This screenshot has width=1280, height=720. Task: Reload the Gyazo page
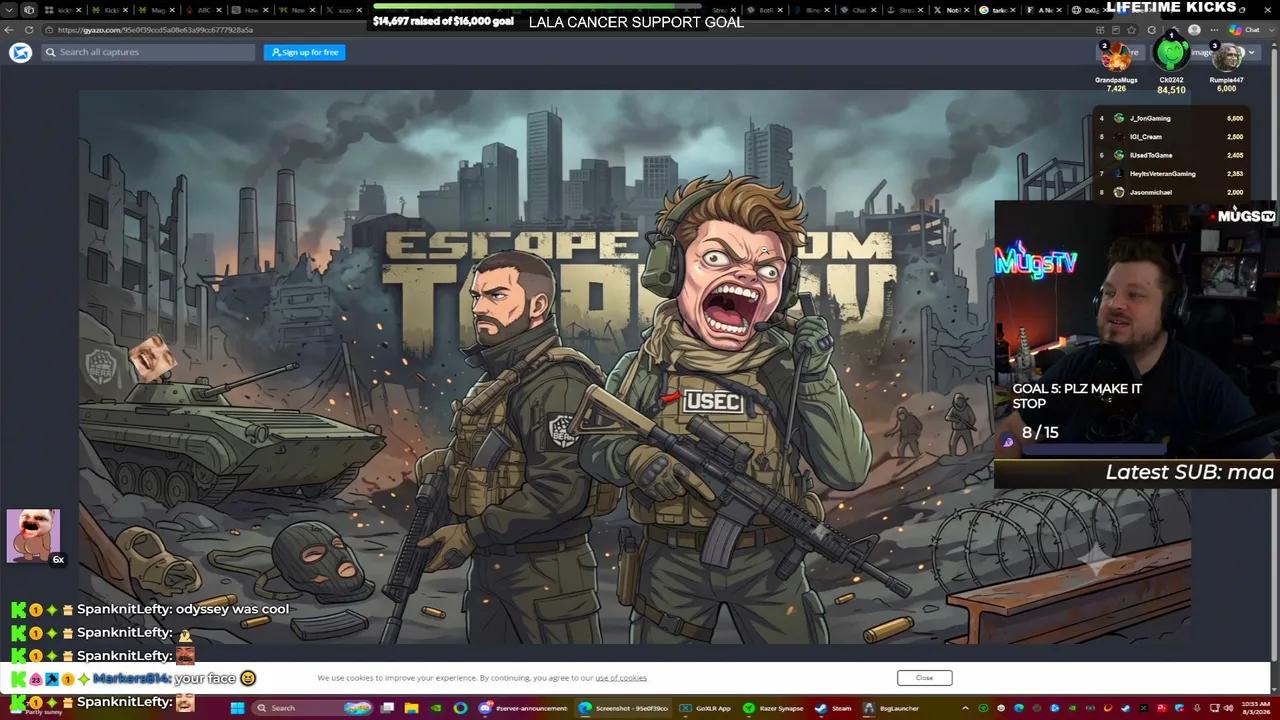click(x=28, y=30)
